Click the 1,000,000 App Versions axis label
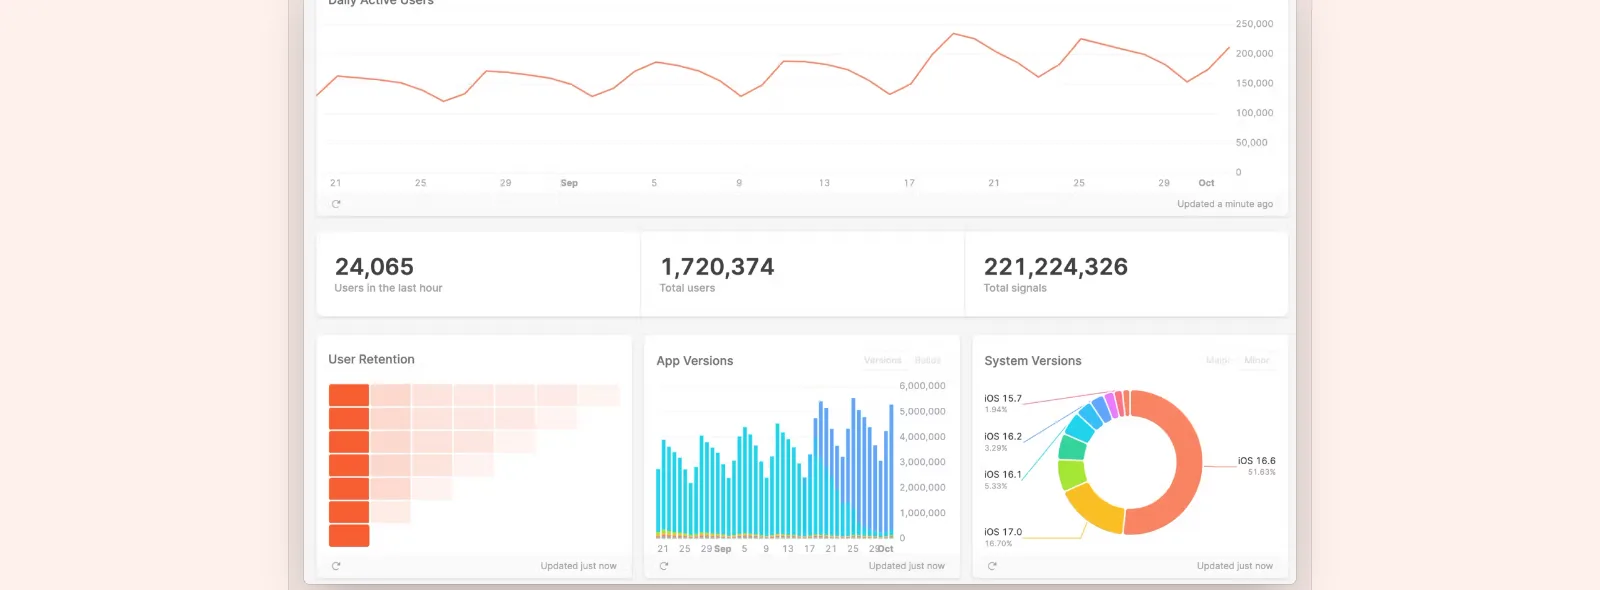The image size is (1600, 590). click(922, 513)
